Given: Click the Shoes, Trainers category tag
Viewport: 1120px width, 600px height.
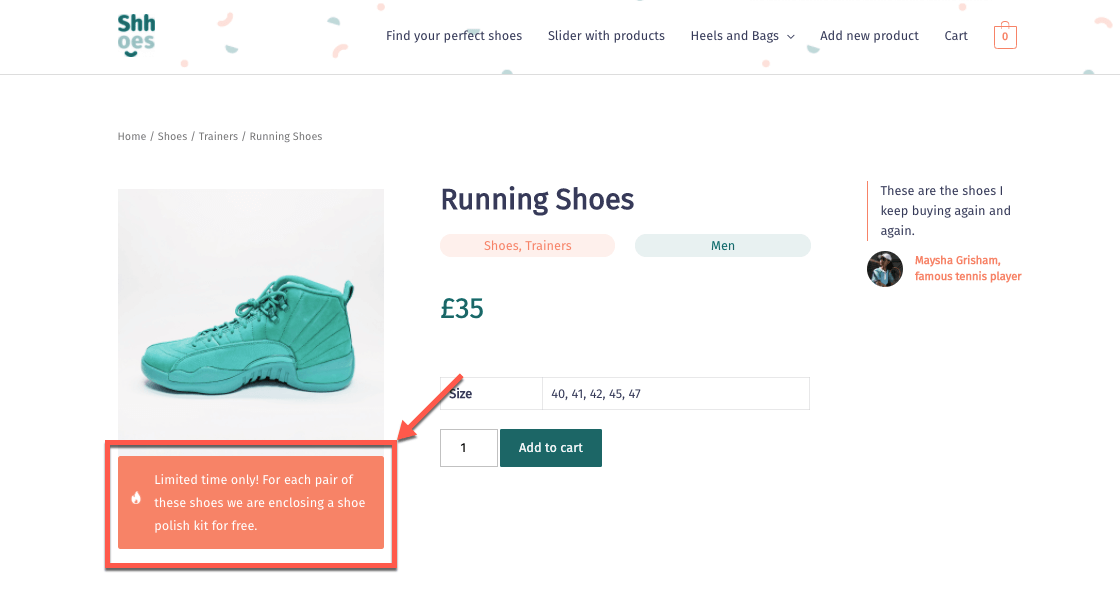Looking at the screenshot, I should [x=527, y=246].
